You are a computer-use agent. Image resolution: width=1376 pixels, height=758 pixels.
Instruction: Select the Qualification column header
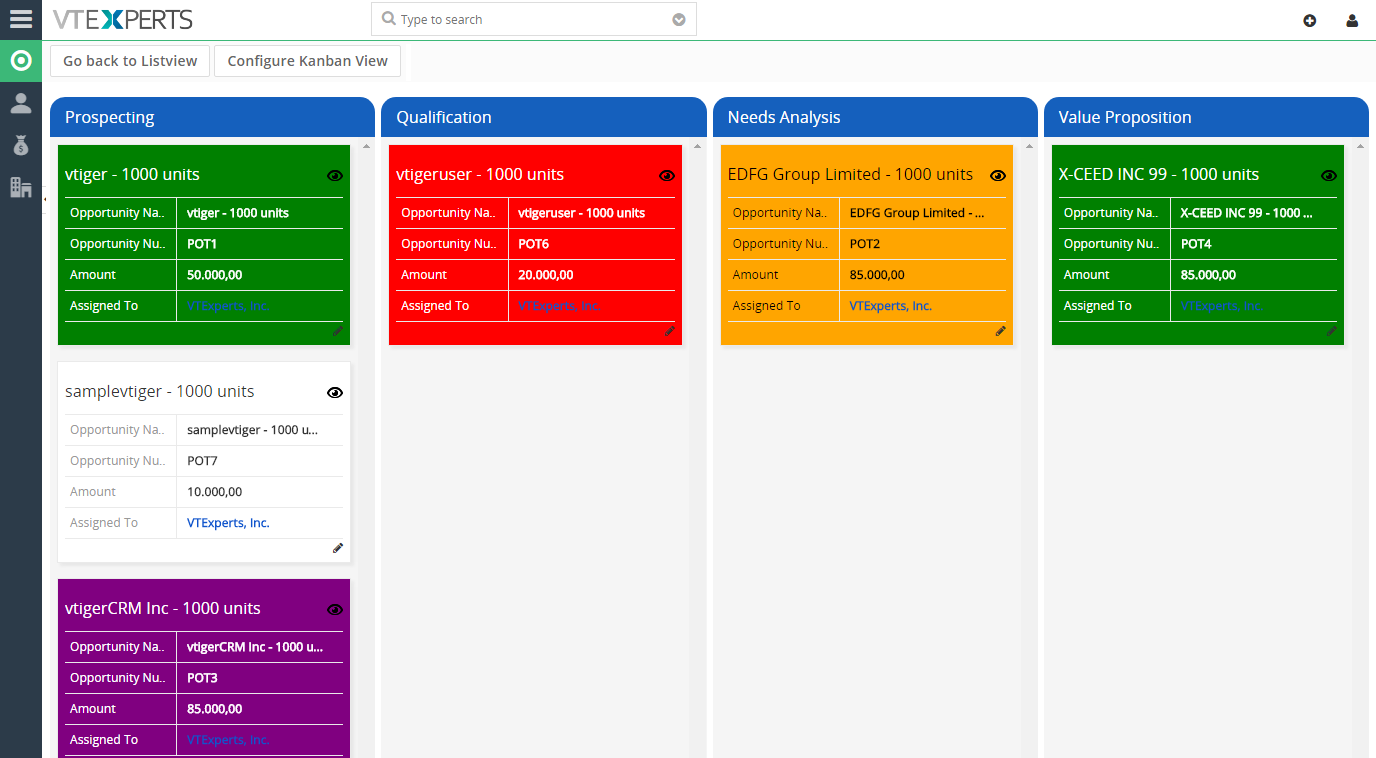544,117
